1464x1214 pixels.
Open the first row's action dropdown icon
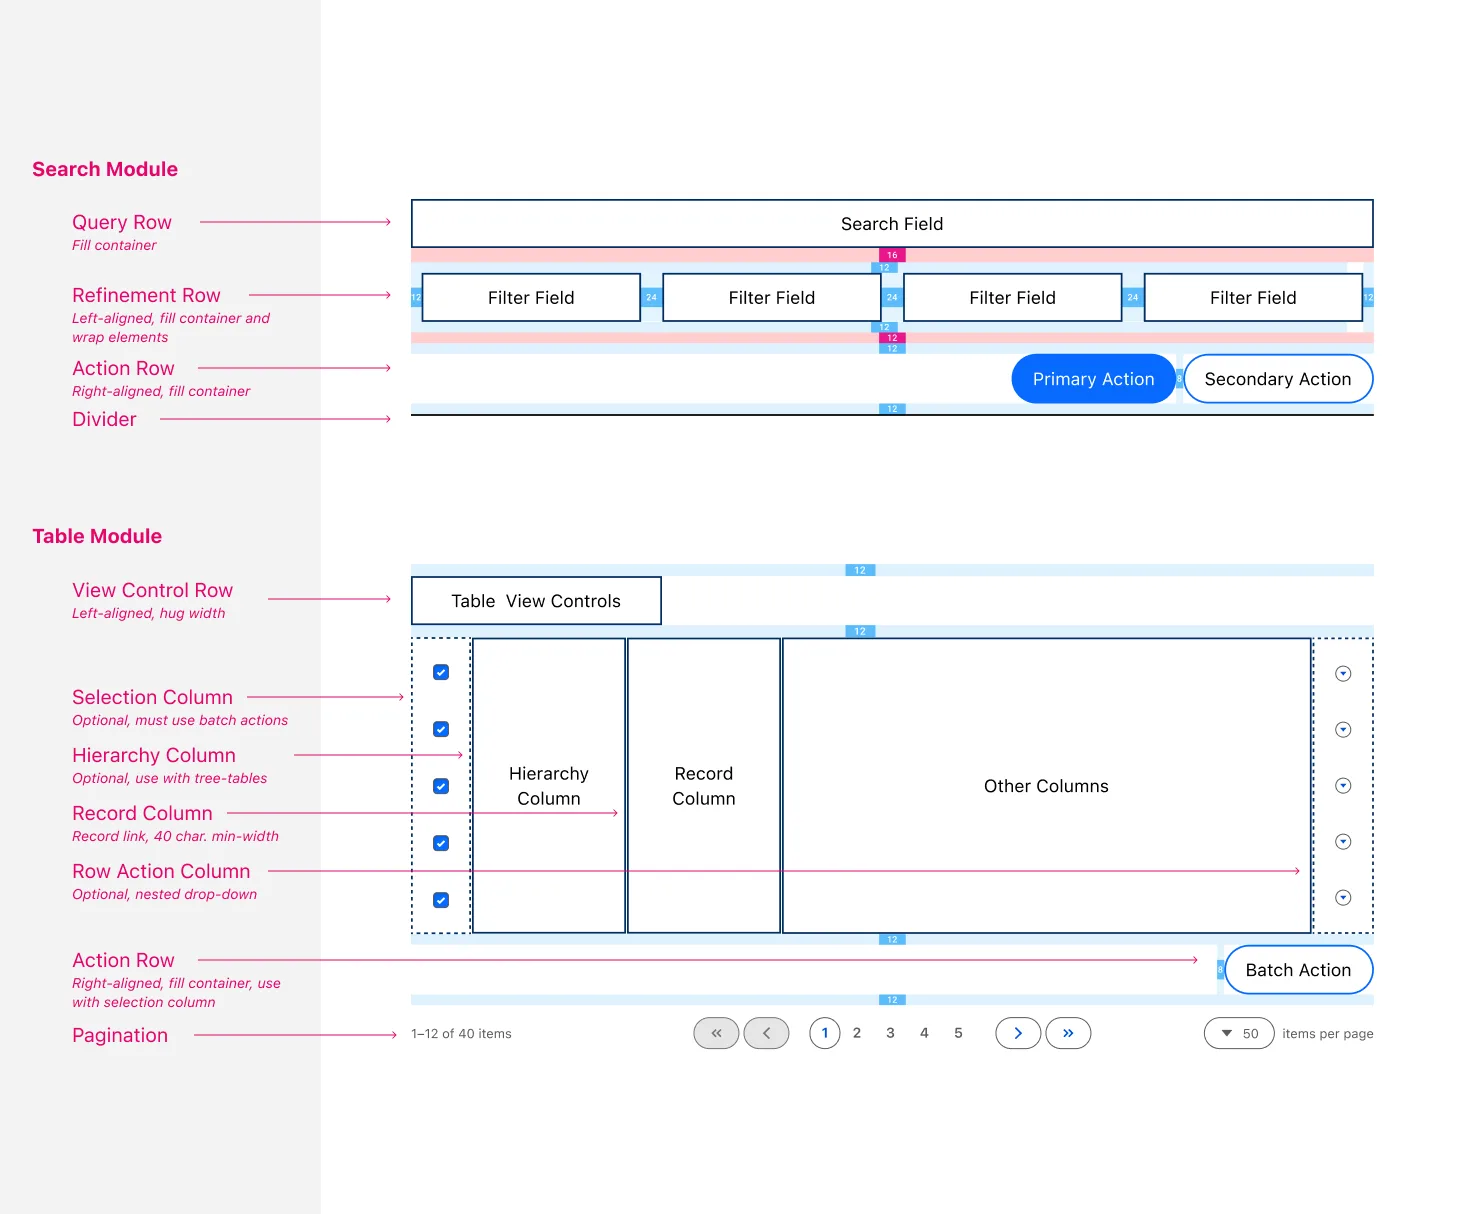(x=1343, y=674)
